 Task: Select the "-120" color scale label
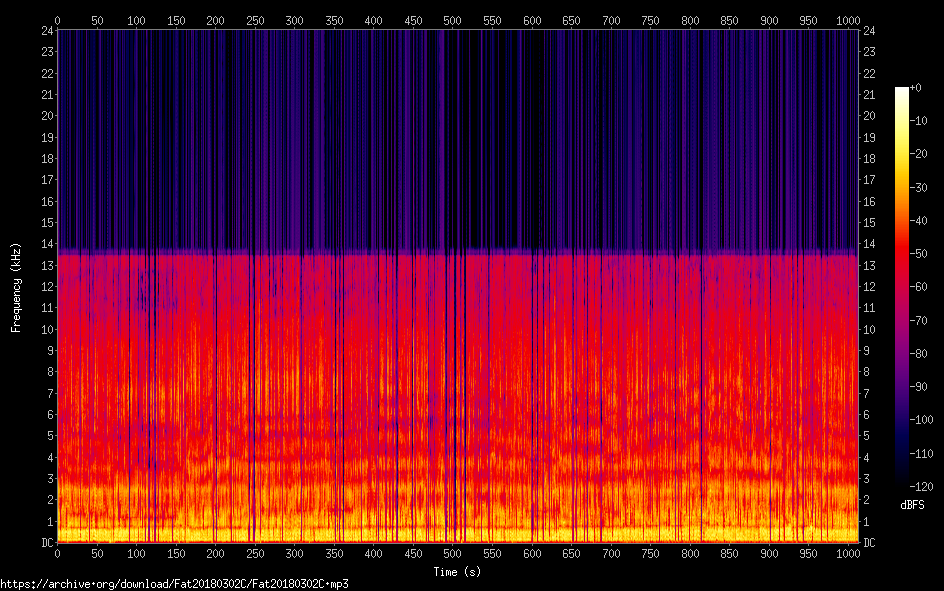pos(921,487)
